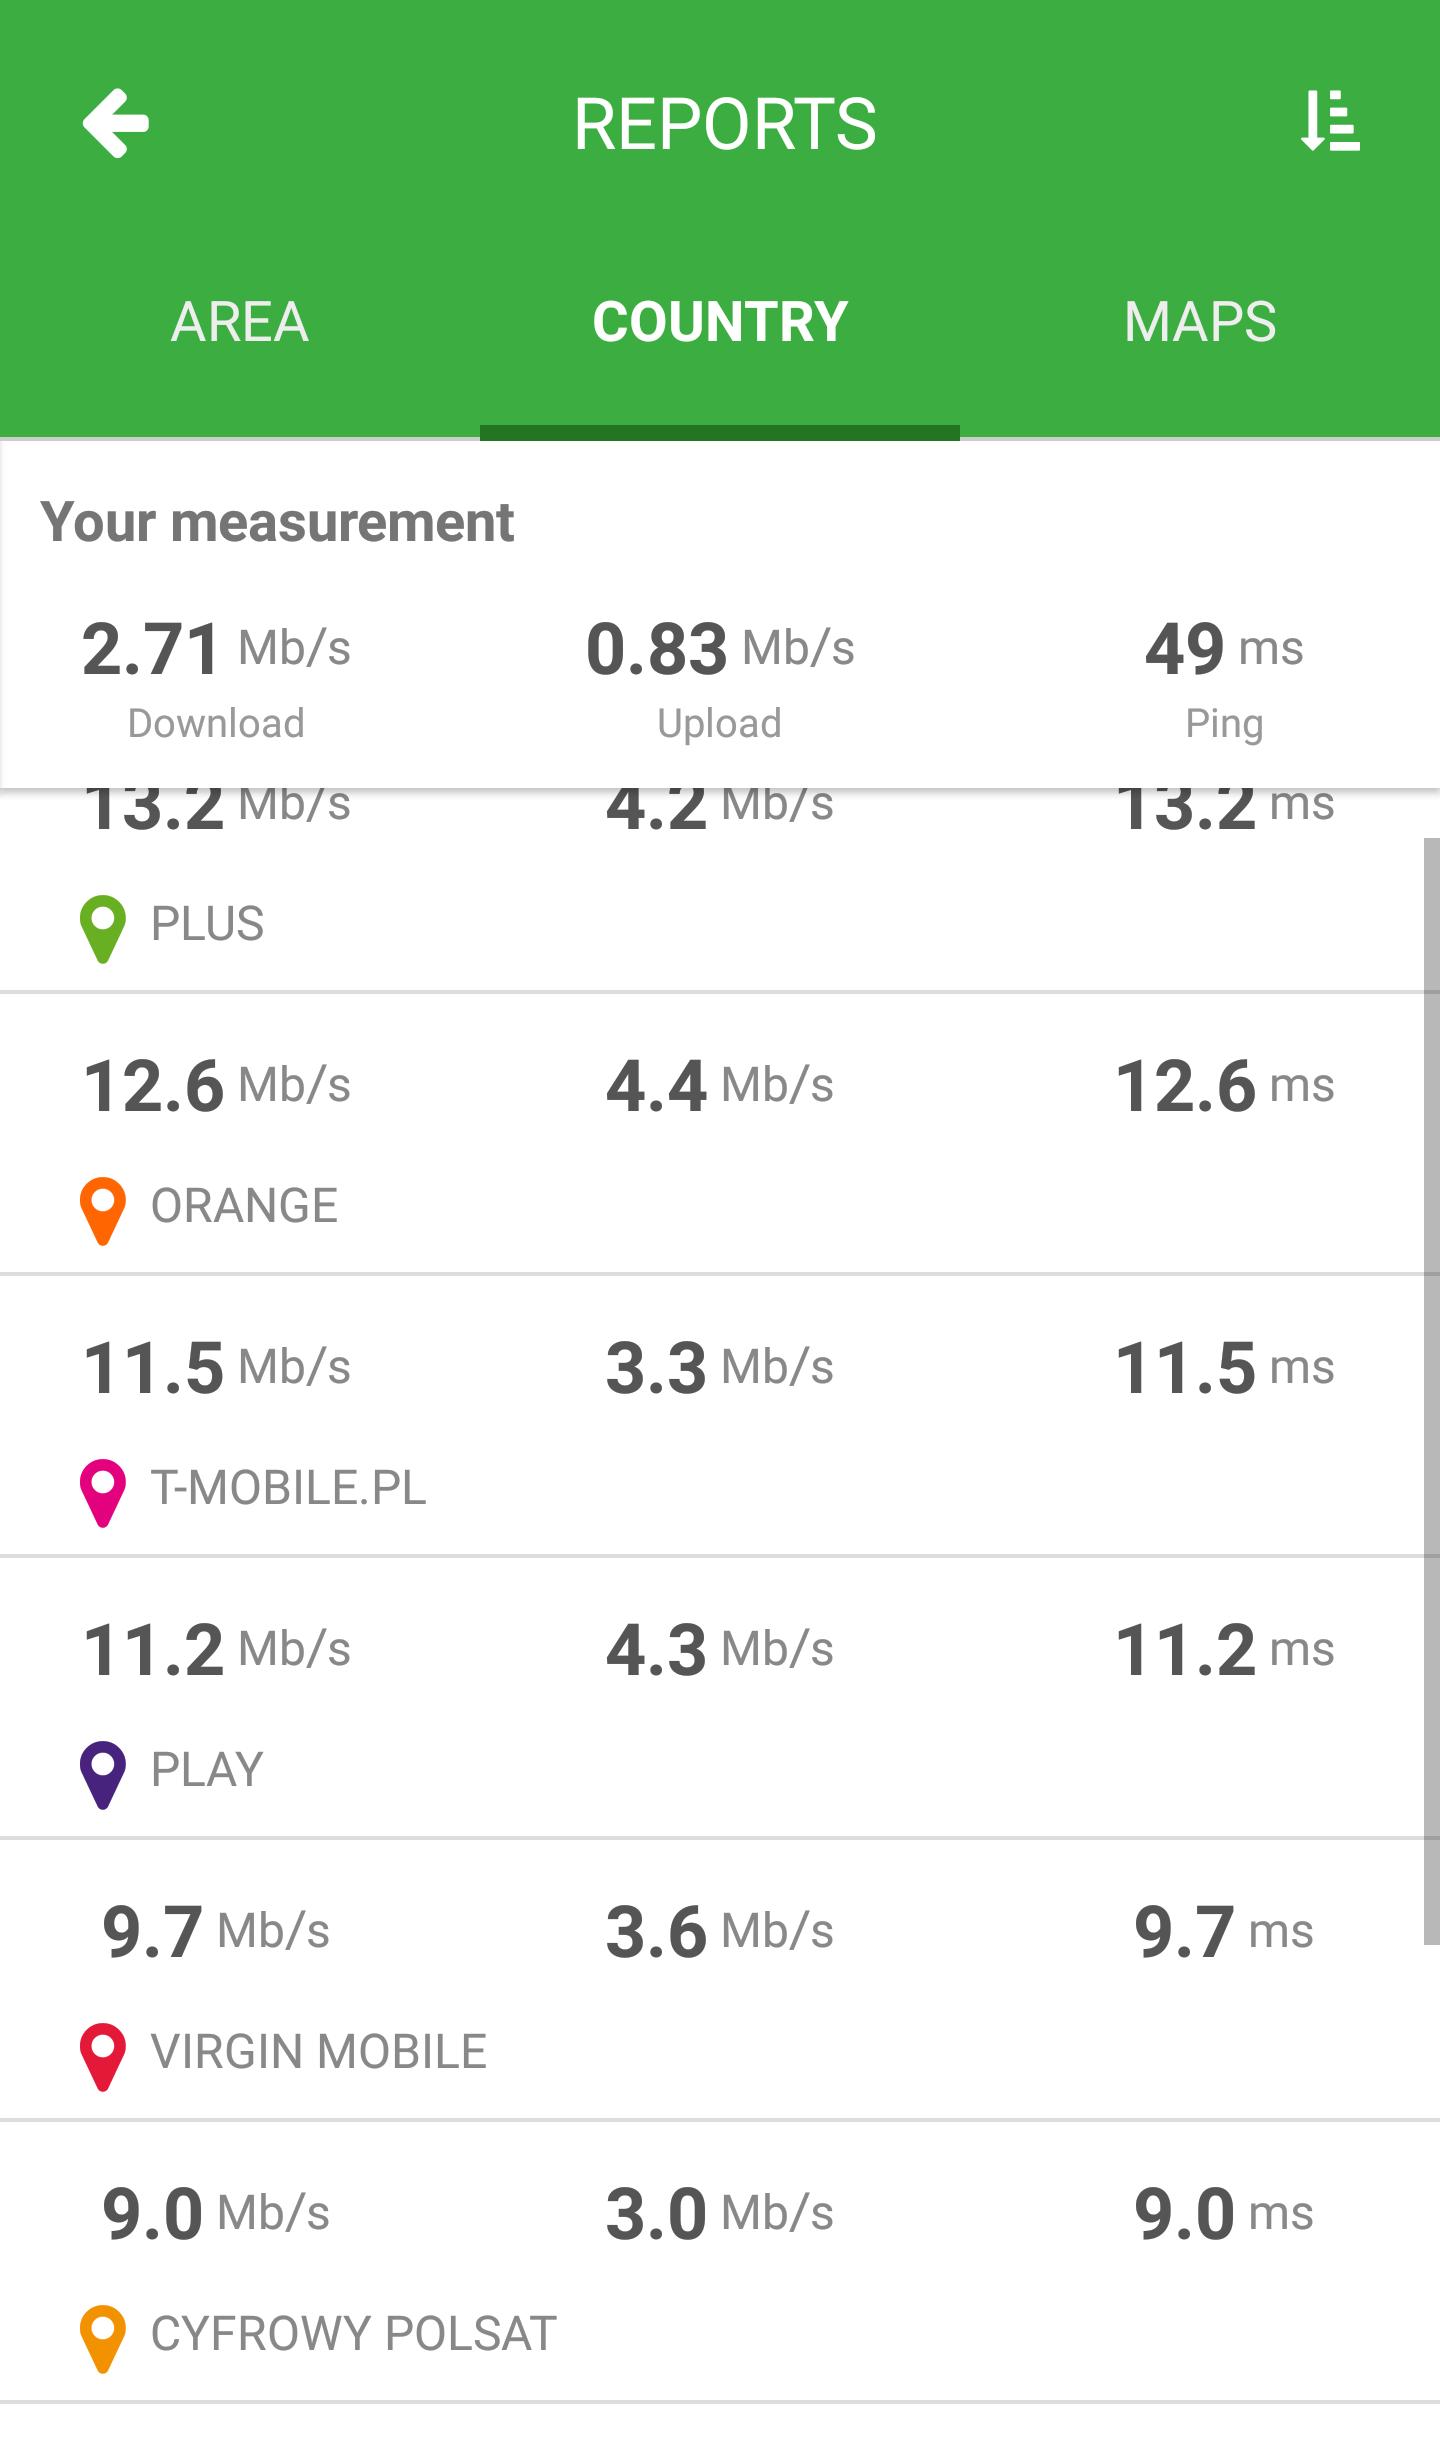Select the T-MOBILE.PL operator label
1440x2464 pixels.
[x=288, y=1488]
